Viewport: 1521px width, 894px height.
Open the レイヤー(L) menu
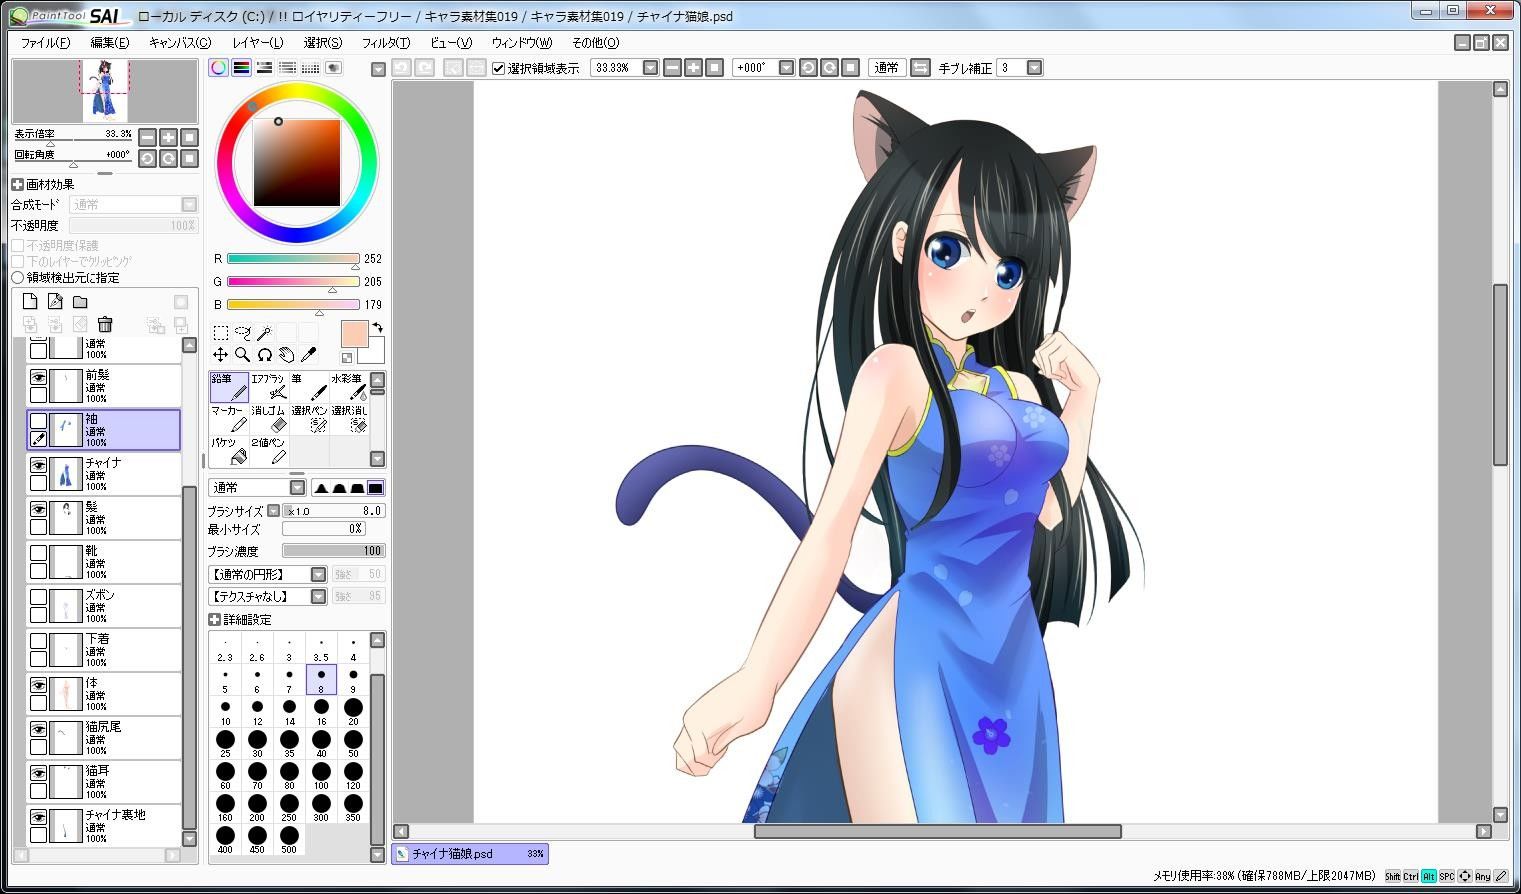258,43
